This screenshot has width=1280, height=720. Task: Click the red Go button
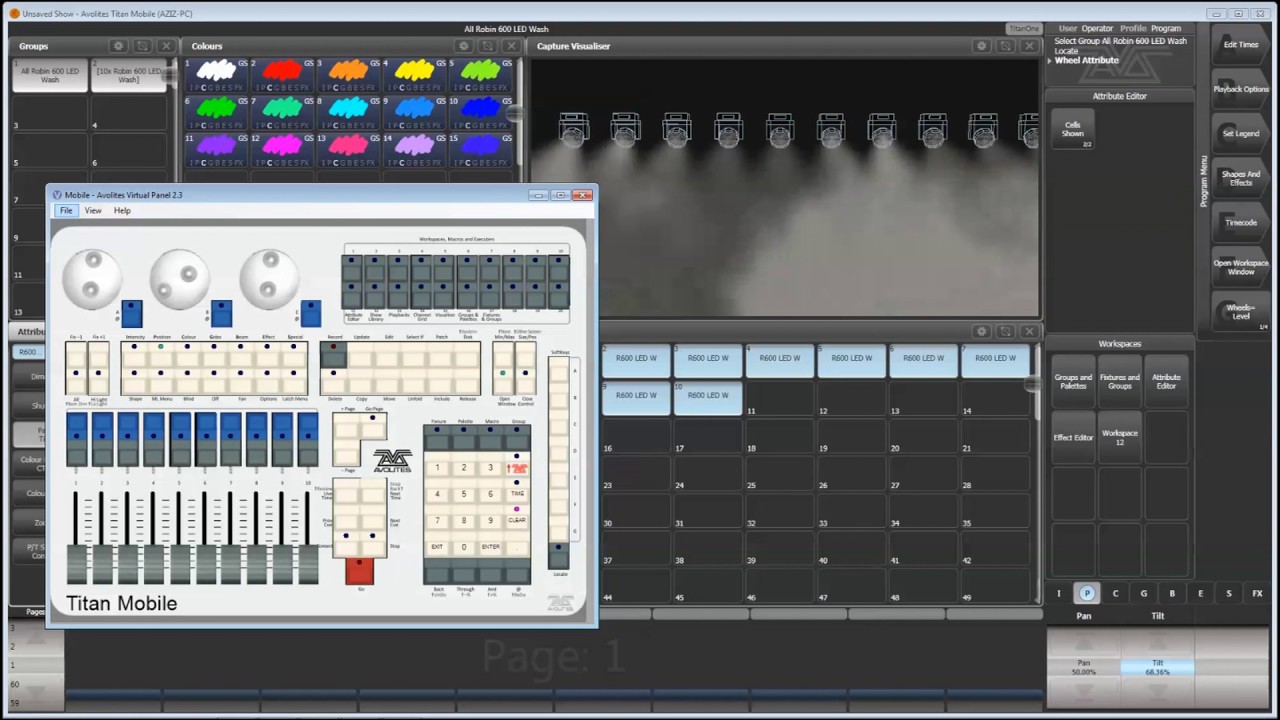(359, 571)
